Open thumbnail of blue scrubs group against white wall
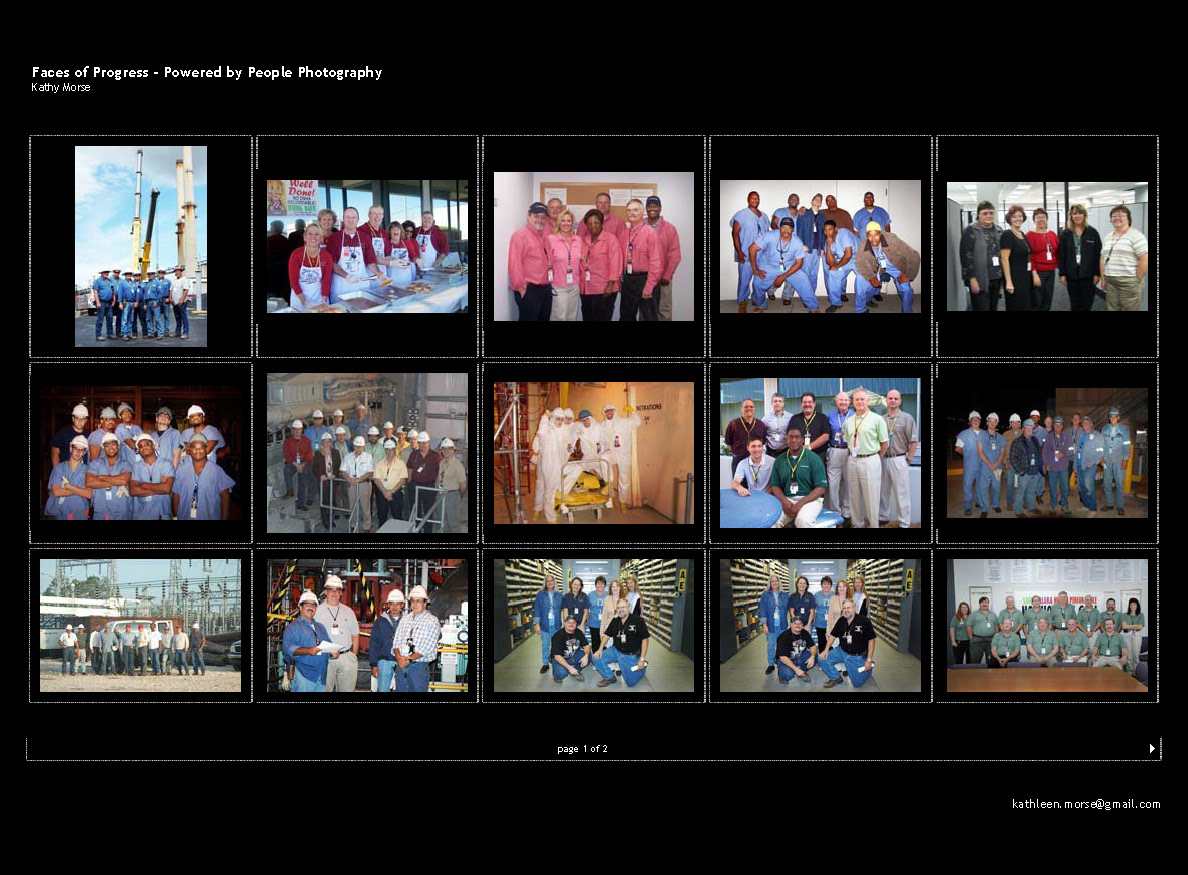This screenshot has height=875, width=1188. [x=821, y=246]
